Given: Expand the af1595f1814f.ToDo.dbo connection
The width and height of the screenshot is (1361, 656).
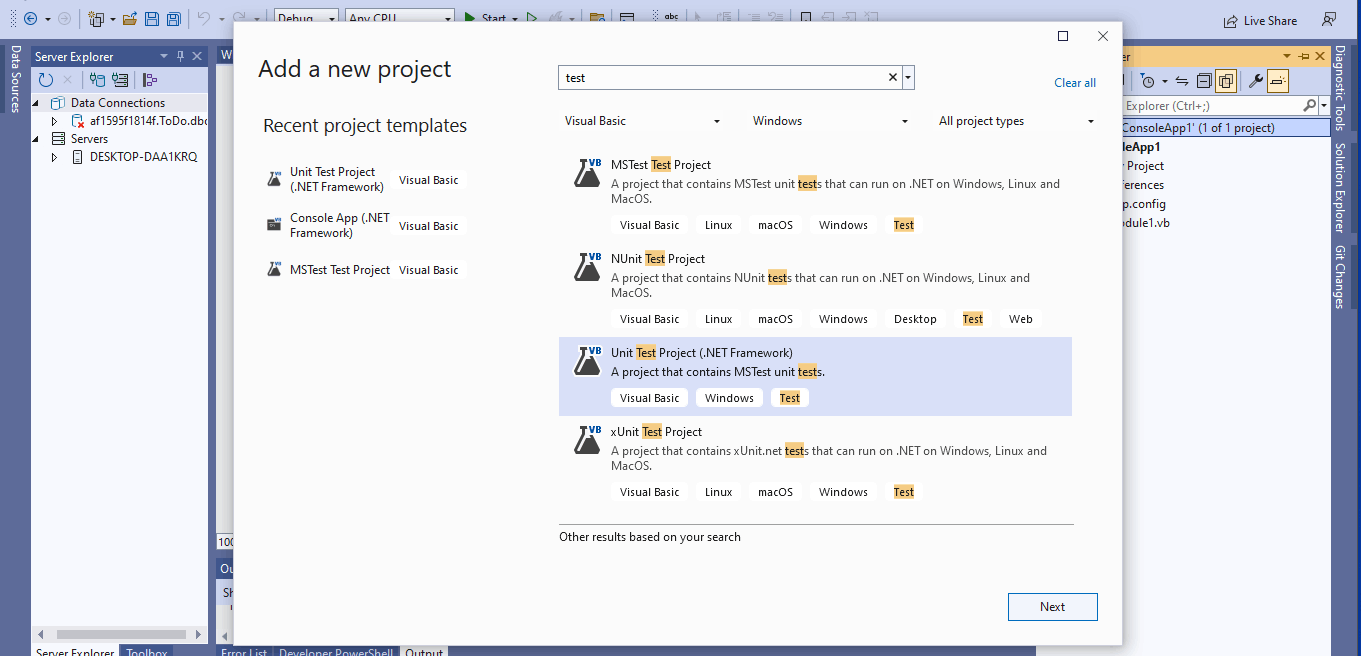Looking at the screenshot, I should tap(55, 121).
